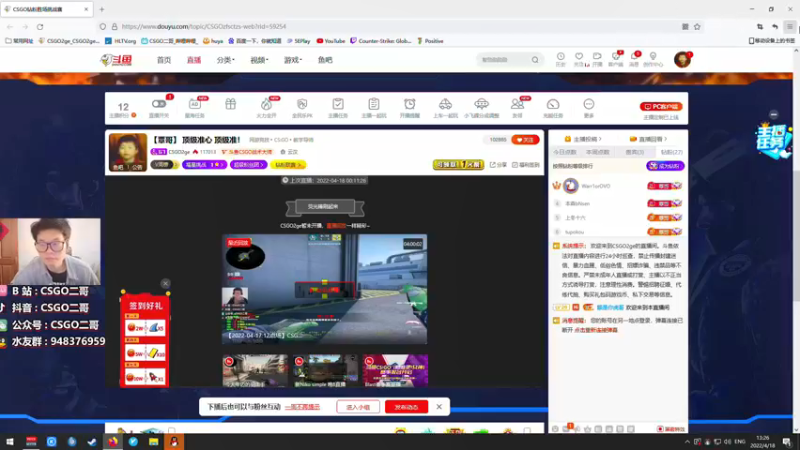The width and height of the screenshot is (800, 450).
Task: Open the gift box icon in streamer toolbar
Action: (231, 104)
